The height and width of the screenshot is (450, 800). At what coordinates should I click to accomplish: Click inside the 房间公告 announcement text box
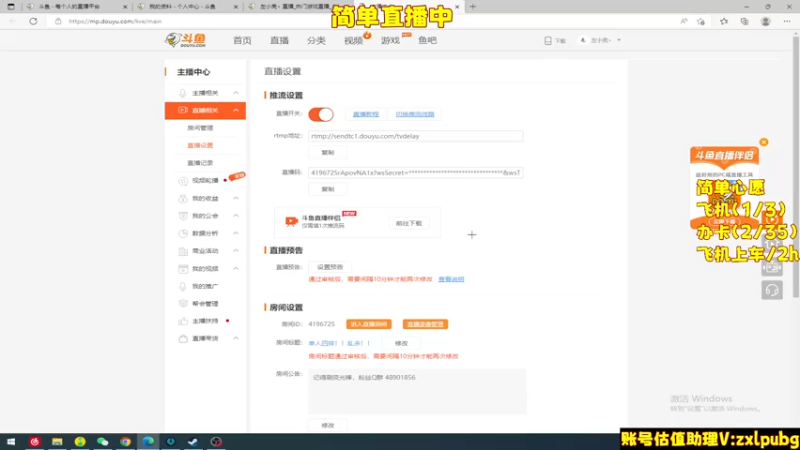coord(417,391)
